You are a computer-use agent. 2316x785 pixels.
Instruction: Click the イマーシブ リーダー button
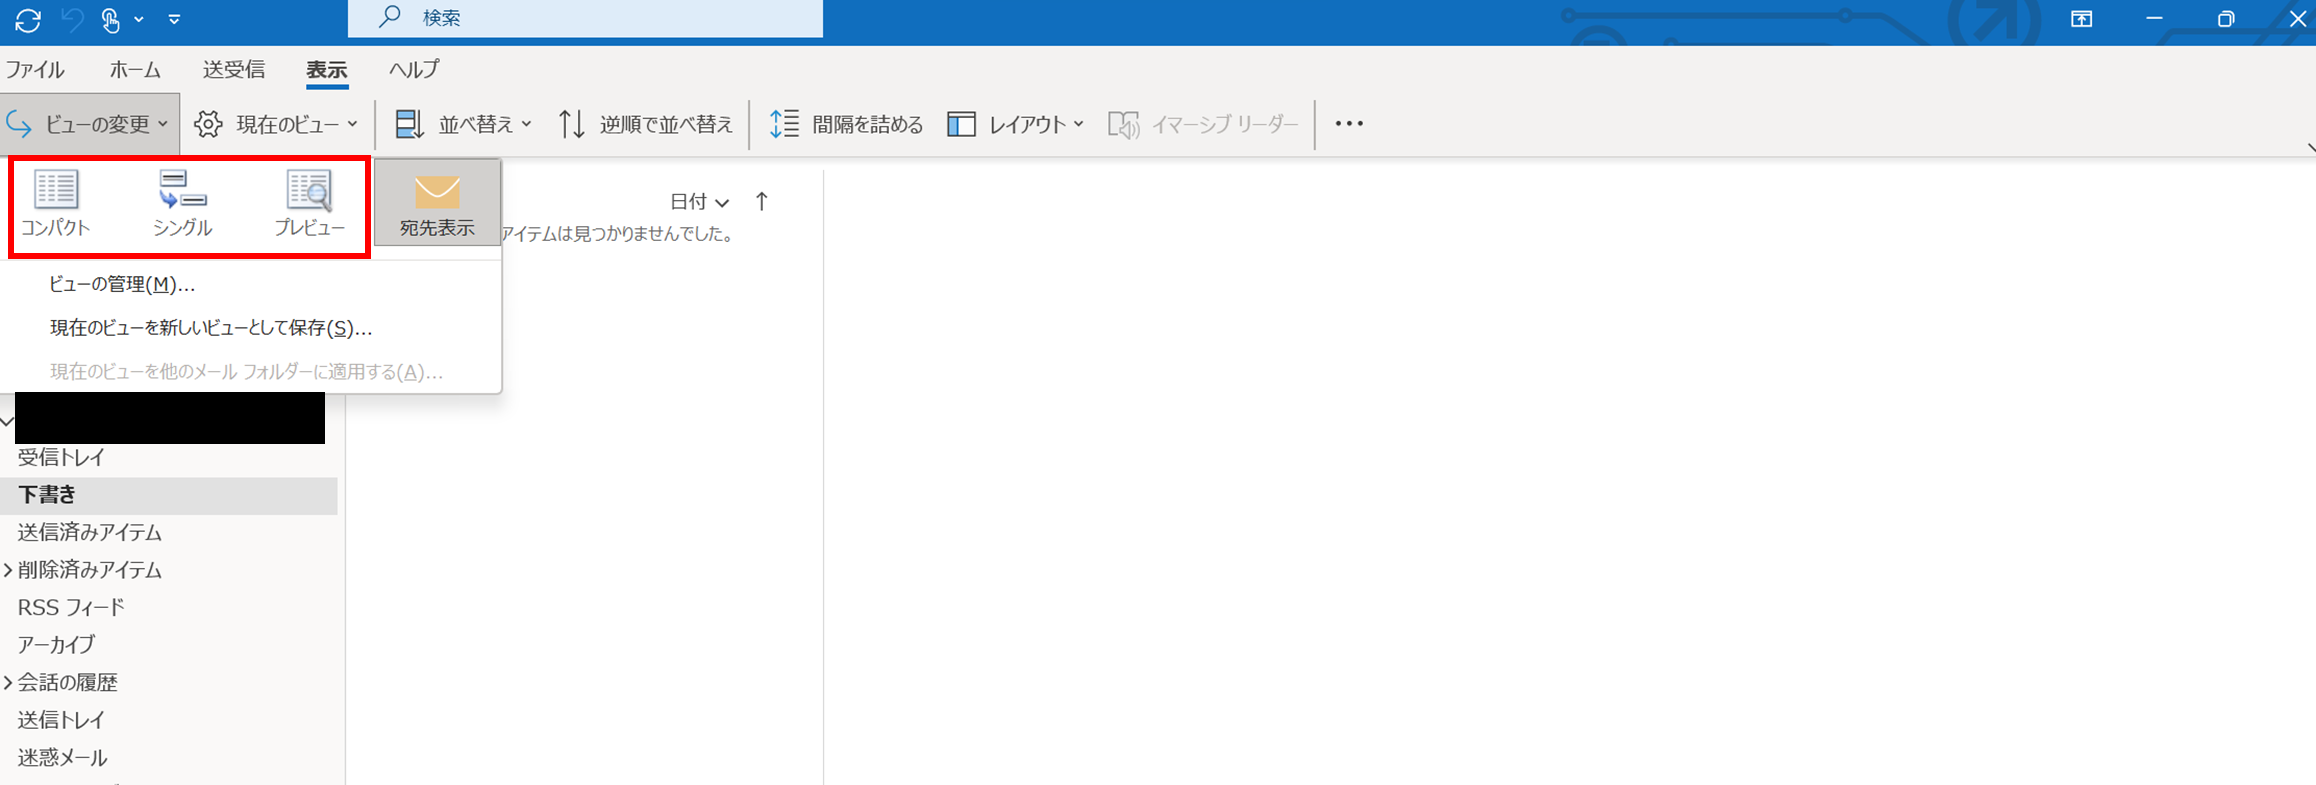point(1204,124)
